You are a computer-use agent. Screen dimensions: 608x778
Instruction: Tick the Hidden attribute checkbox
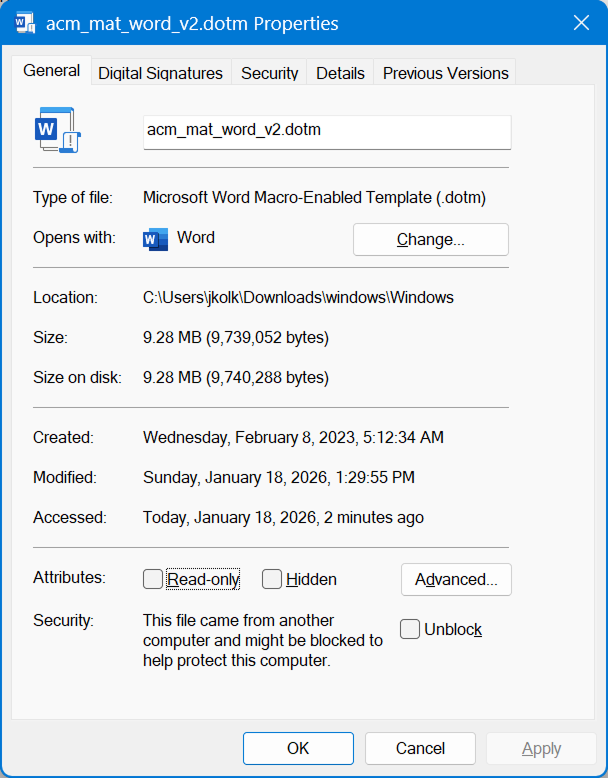pos(272,579)
